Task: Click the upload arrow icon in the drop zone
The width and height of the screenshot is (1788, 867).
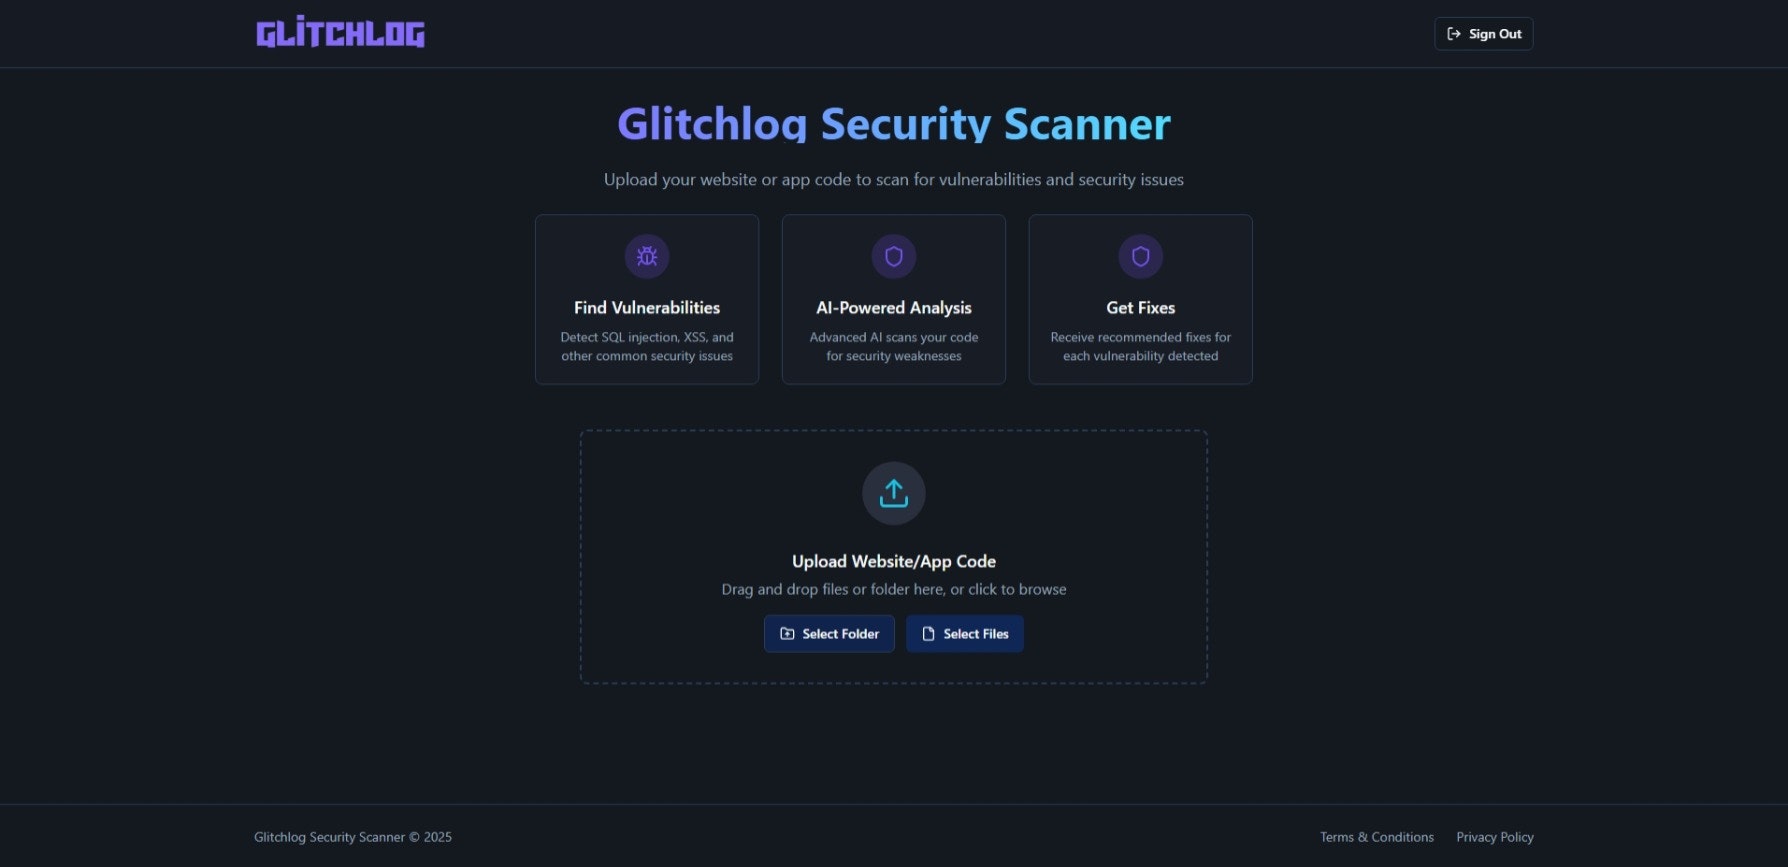Action: pos(893,492)
